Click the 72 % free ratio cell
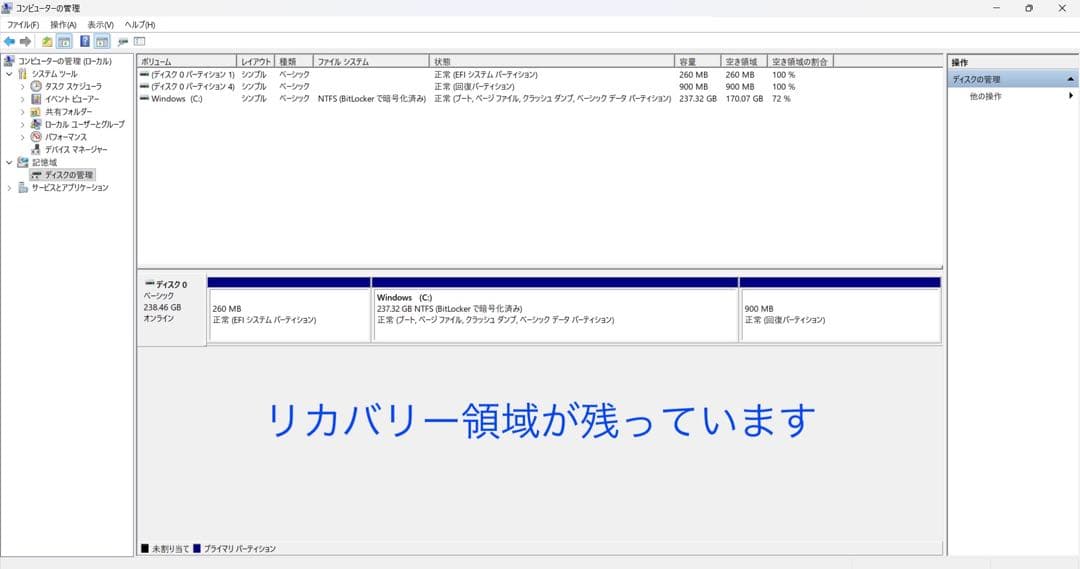This screenshot has height=569, width=1080. (x=781, y=99)
